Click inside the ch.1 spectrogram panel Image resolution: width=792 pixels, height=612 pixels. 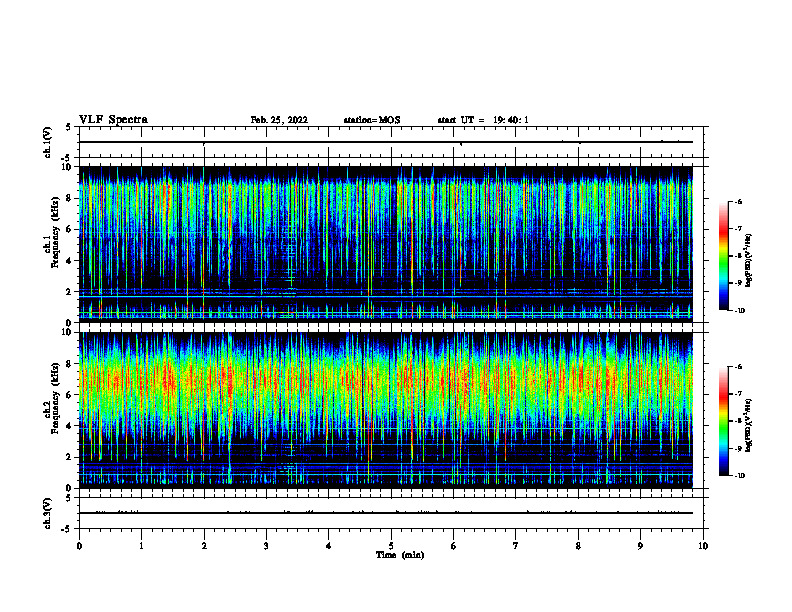click(386, 244)
